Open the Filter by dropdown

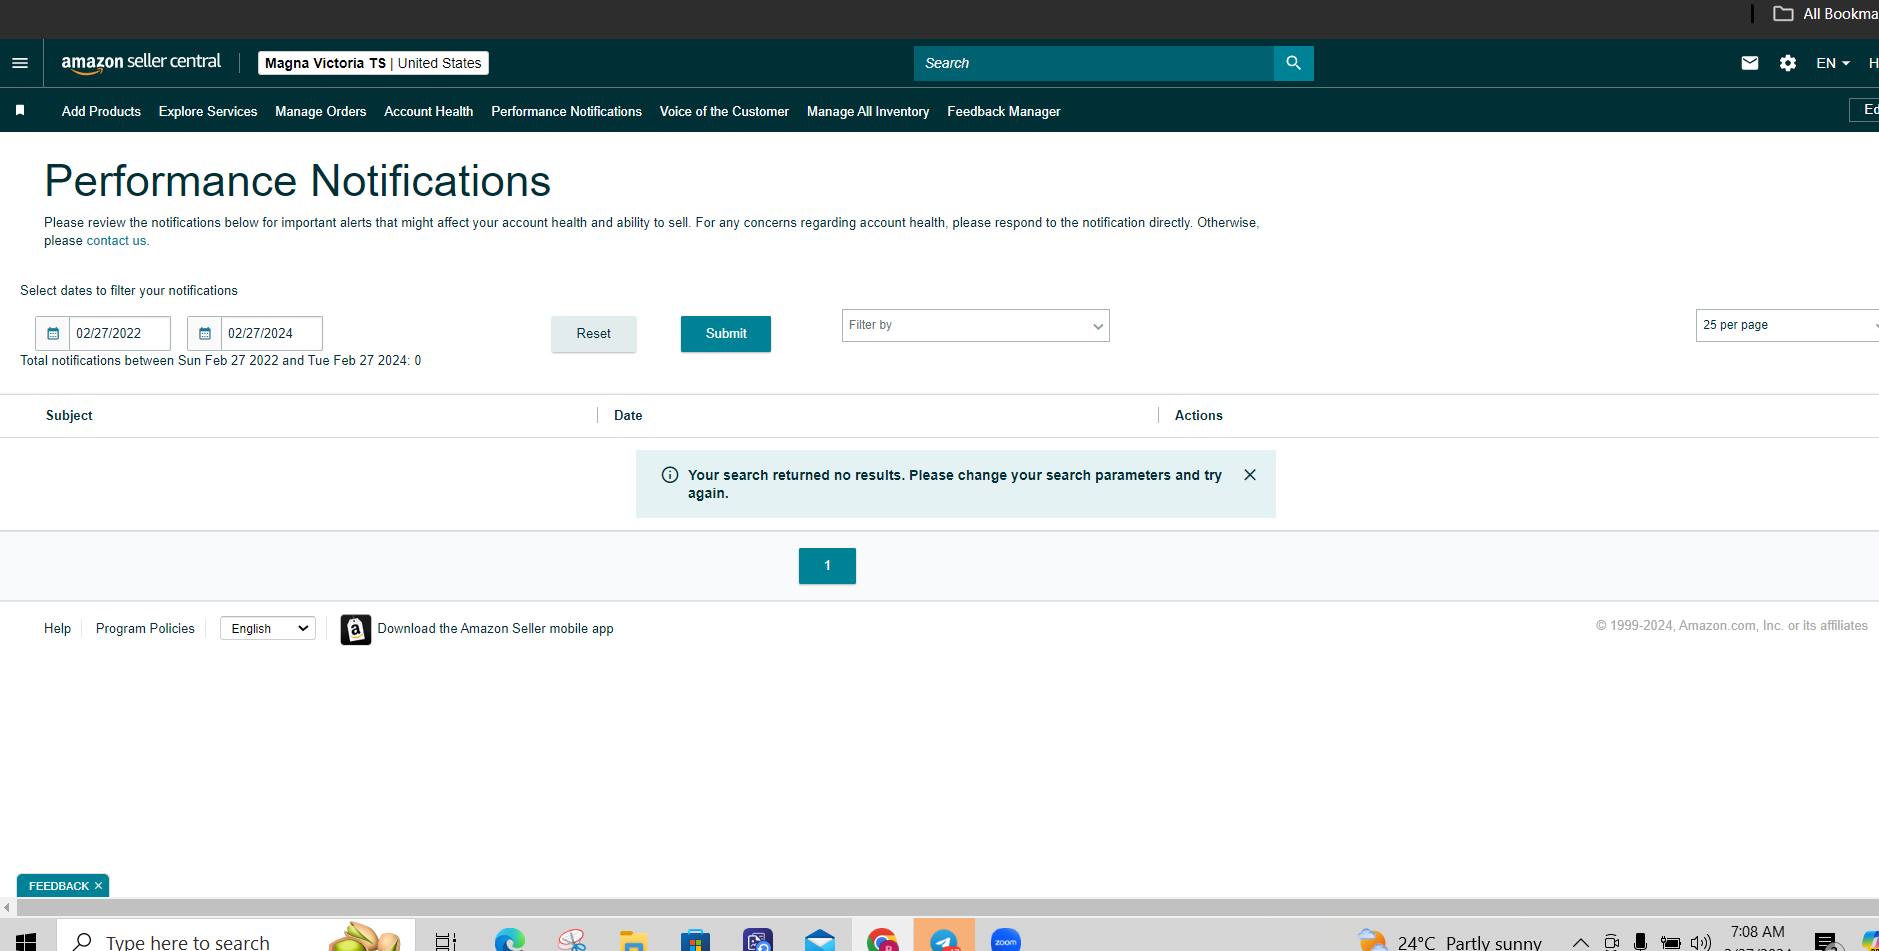[976, 325]
